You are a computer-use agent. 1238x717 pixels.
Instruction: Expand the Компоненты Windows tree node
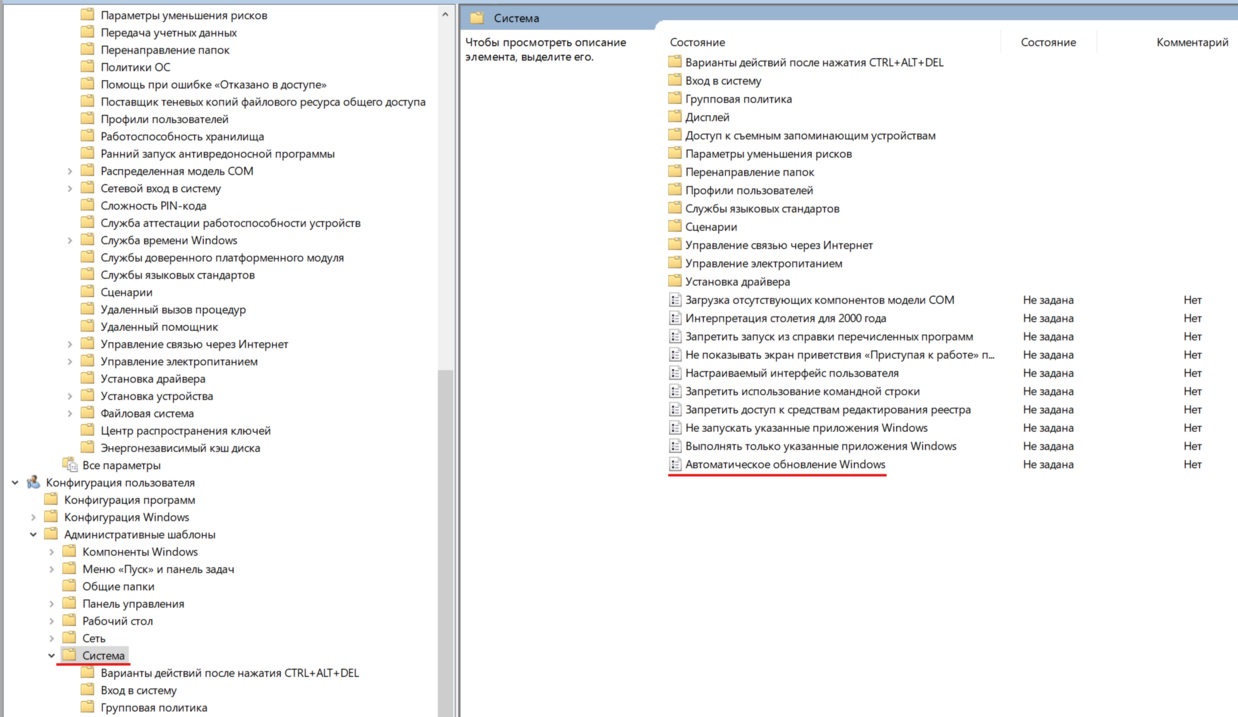(52, 552)
